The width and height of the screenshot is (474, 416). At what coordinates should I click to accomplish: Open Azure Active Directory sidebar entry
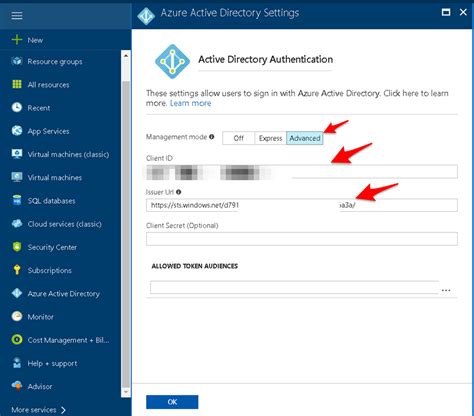click(64, 294)
